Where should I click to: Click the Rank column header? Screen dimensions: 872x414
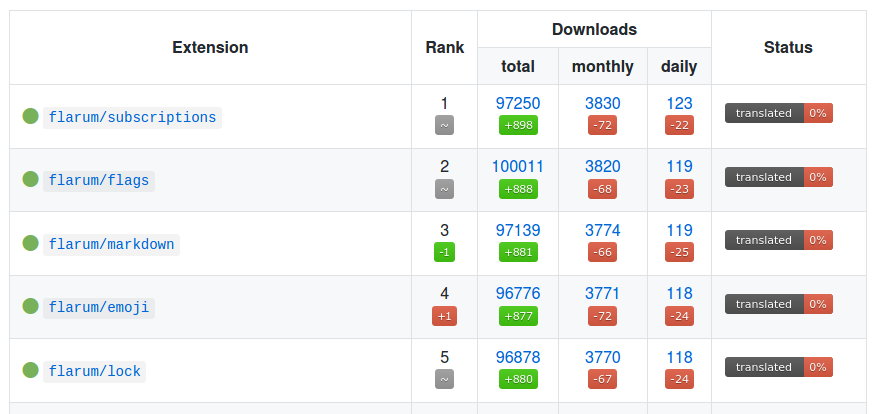pos(444,48)
